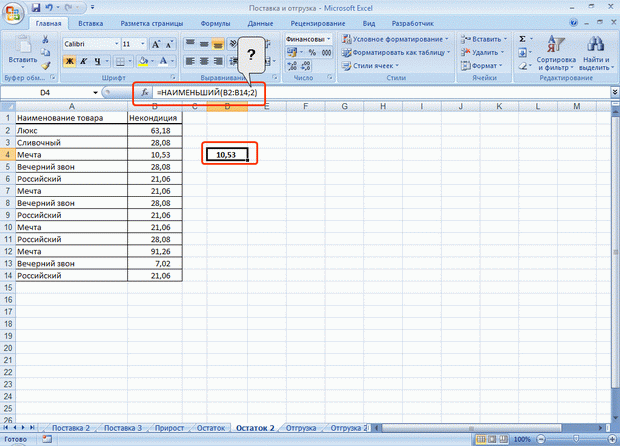Screen dimensions: 620x446
Task: Click the macro record icon in status bar
Action: point(47,439)
